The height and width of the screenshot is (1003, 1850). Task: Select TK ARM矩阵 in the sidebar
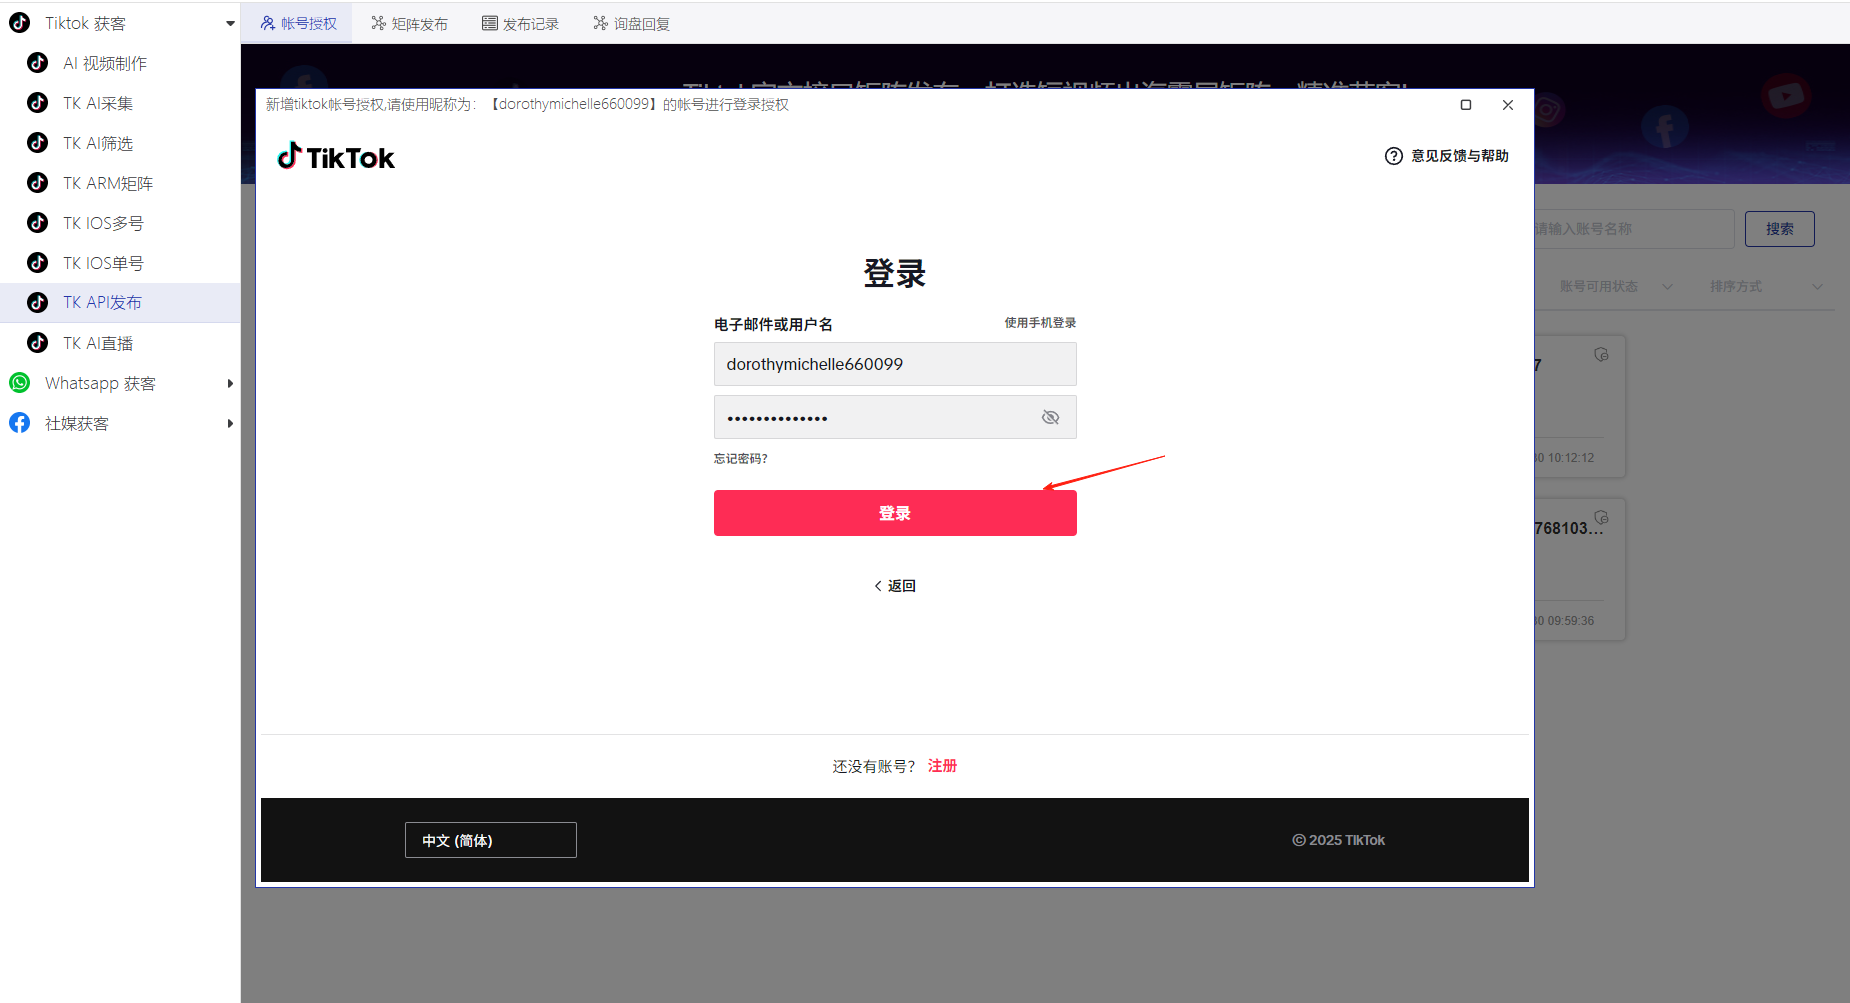(107, 182)
